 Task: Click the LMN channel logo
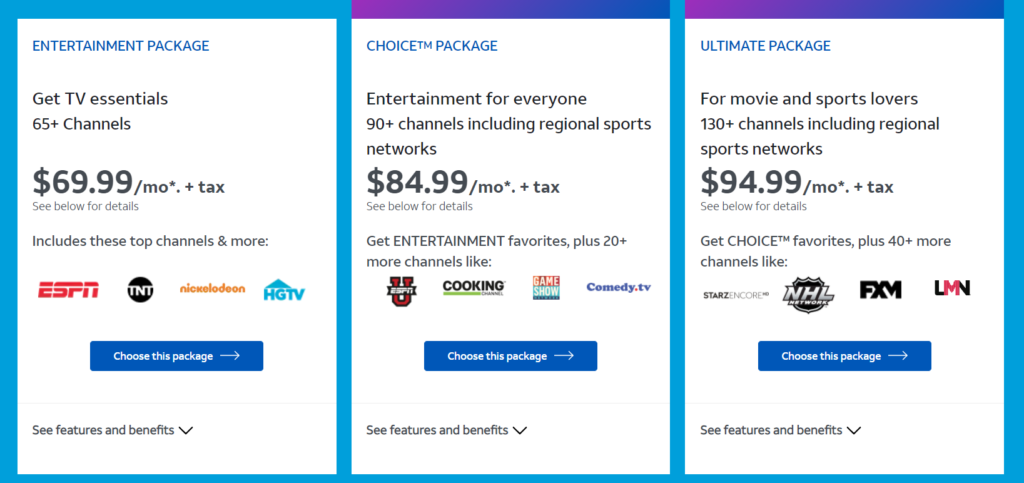click(952, 288)
